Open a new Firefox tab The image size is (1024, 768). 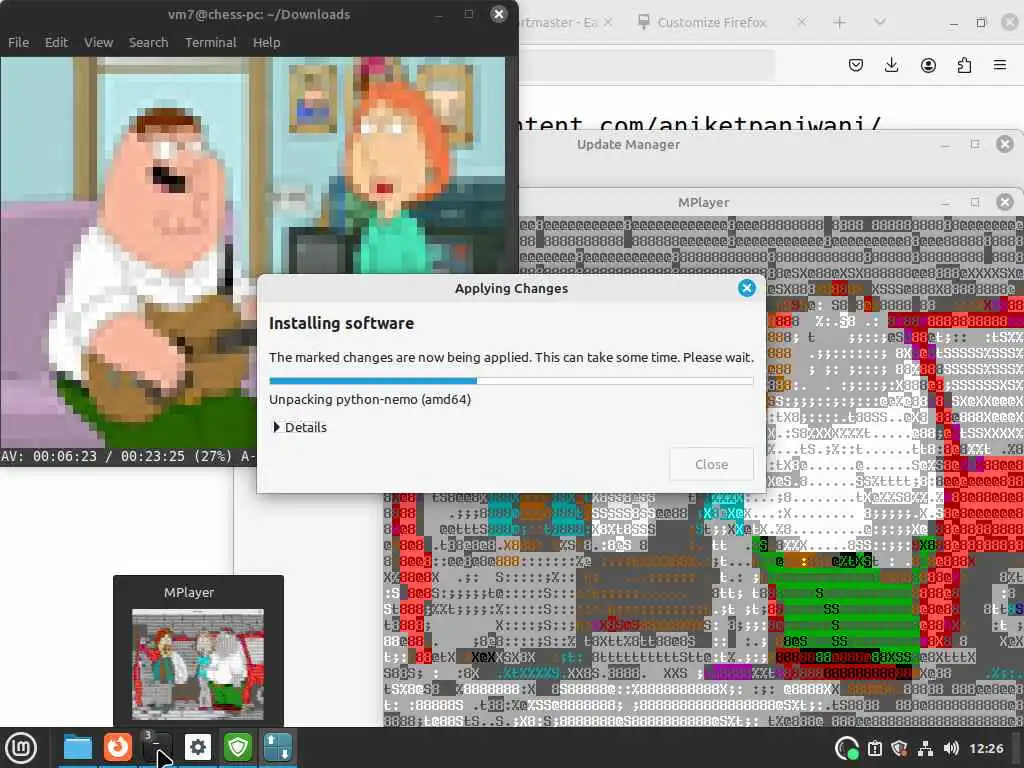click(x=839, y=23)
